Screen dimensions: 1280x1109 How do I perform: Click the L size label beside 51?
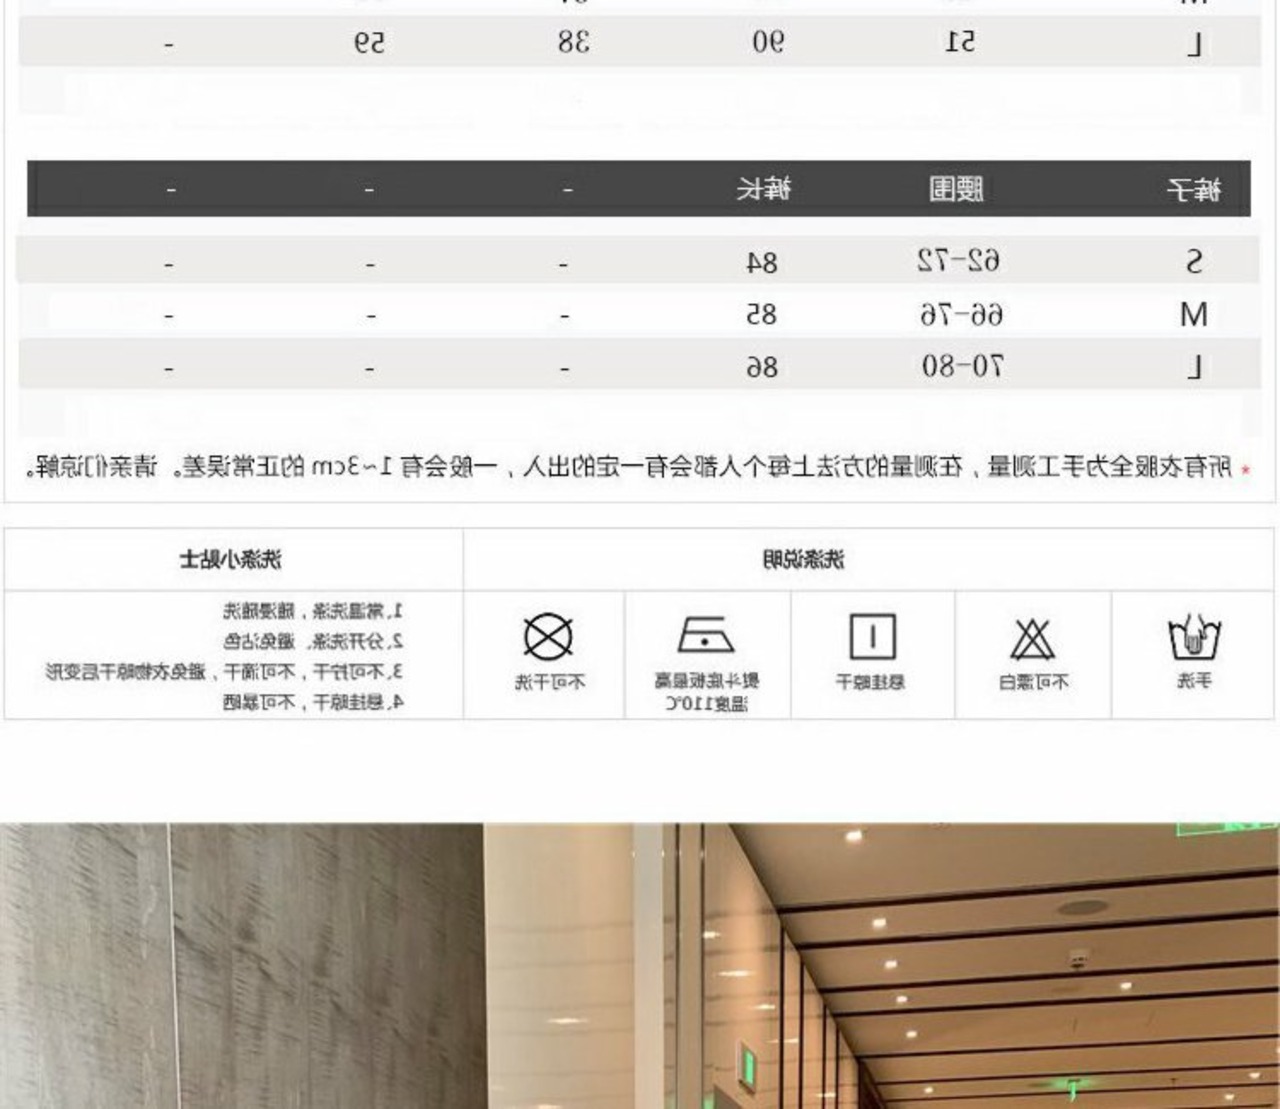1194,45
